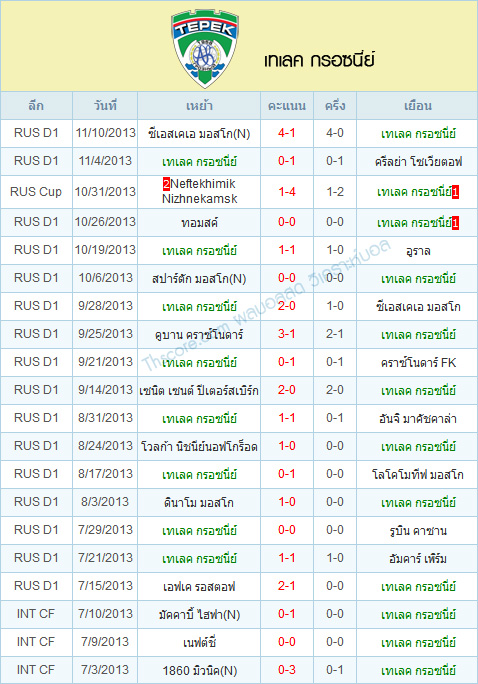Open the 0-0 score on 7/9/2013
Viewport: 478px width, 684px height.
[287, 642]
